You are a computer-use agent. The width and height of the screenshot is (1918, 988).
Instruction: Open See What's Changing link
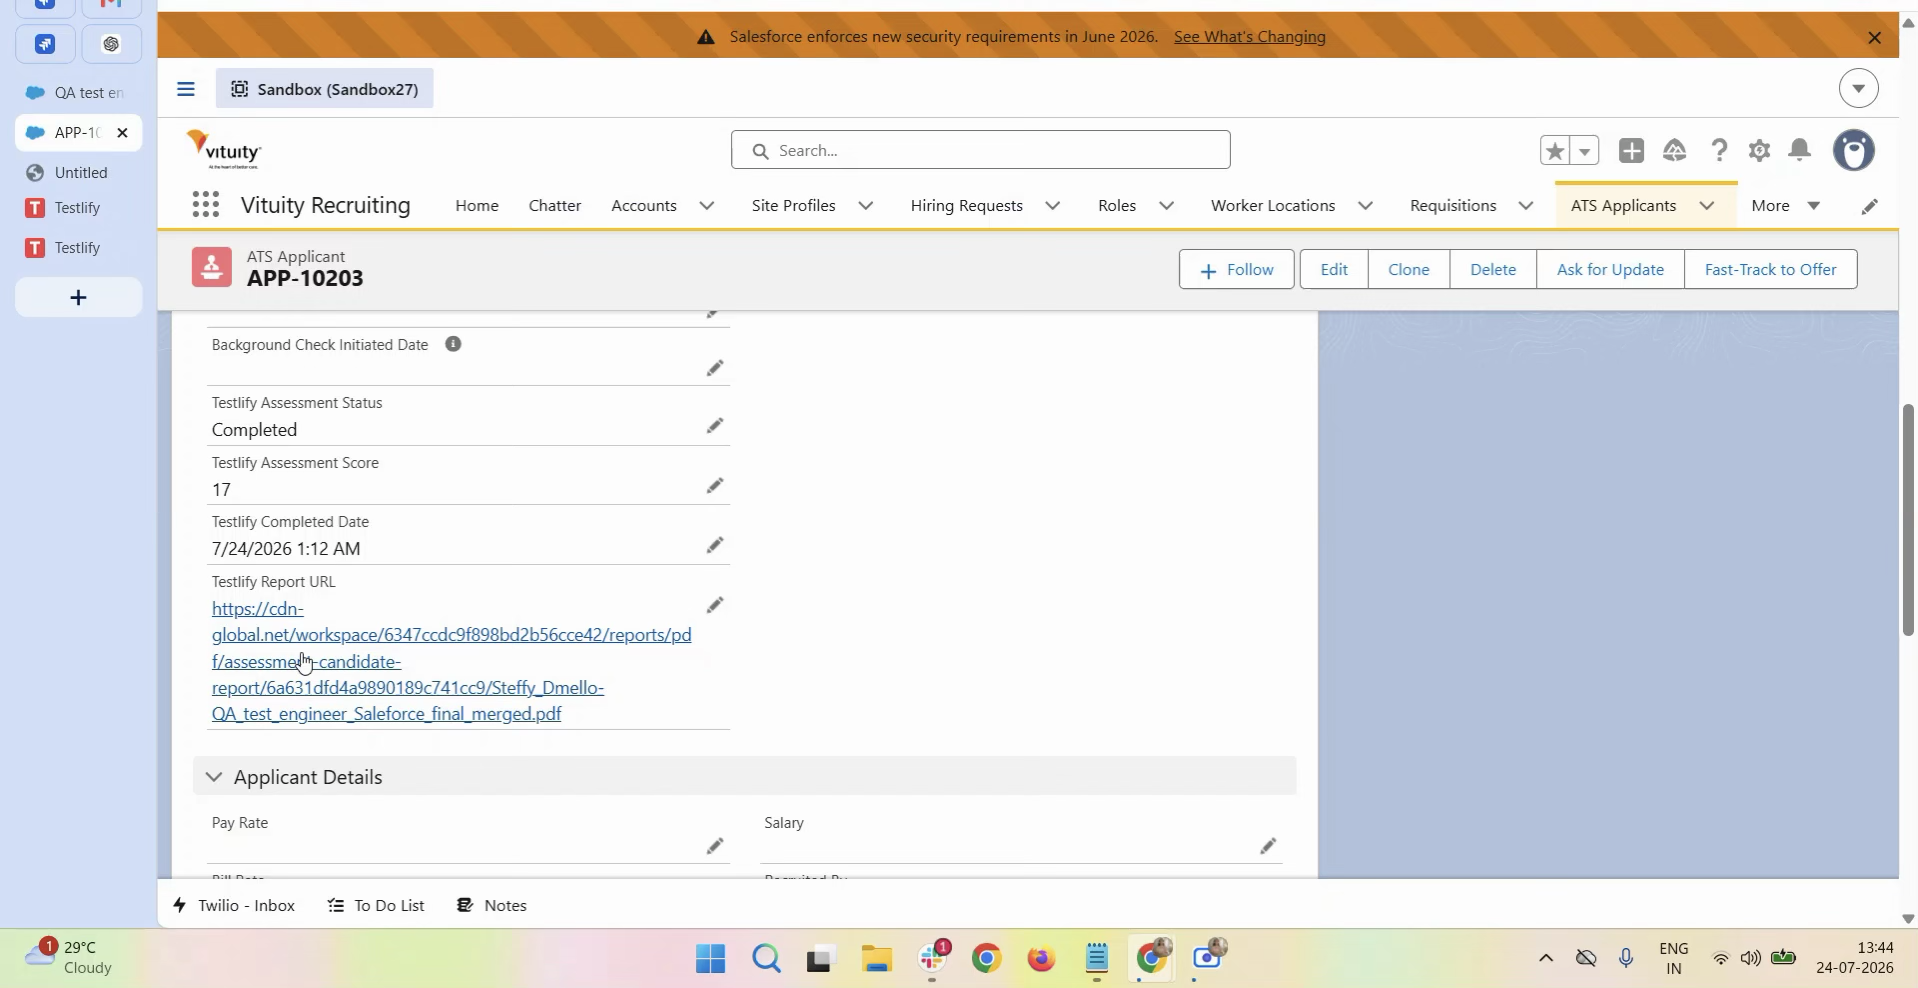[1250, 37]
